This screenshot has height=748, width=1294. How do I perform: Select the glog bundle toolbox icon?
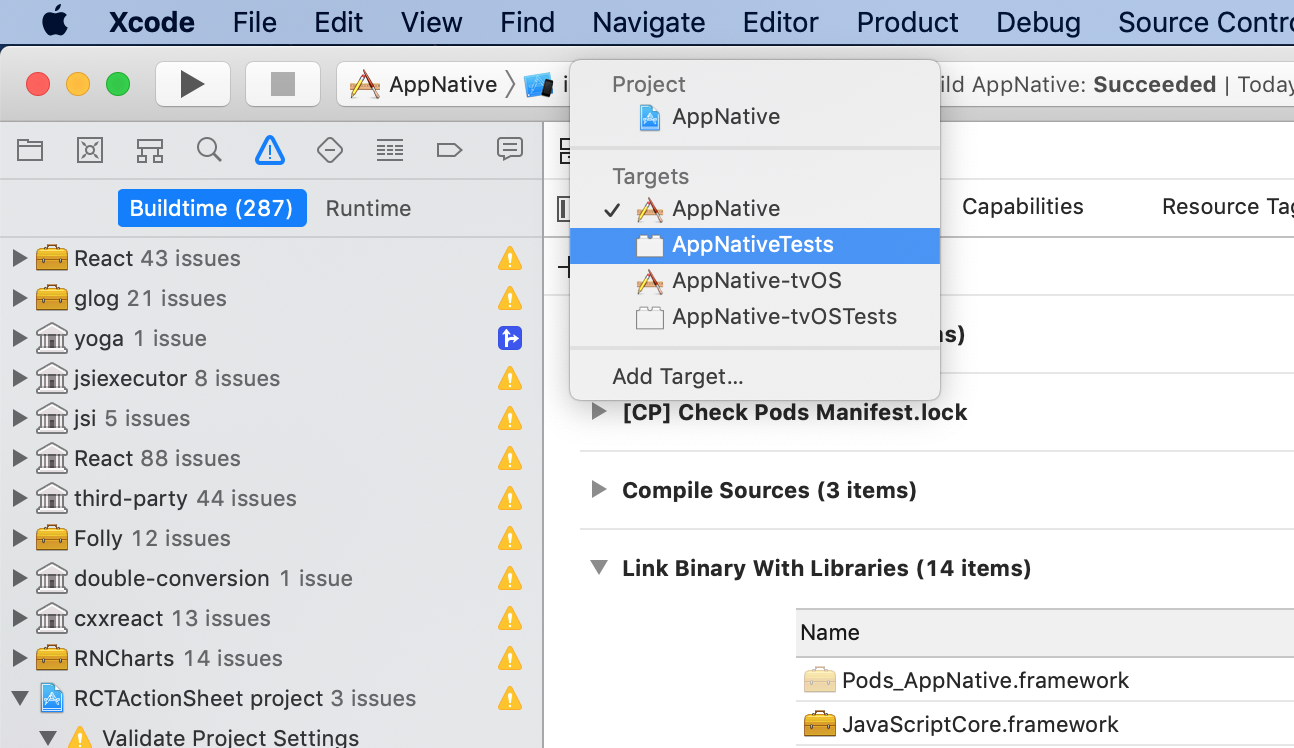(52, 298)
